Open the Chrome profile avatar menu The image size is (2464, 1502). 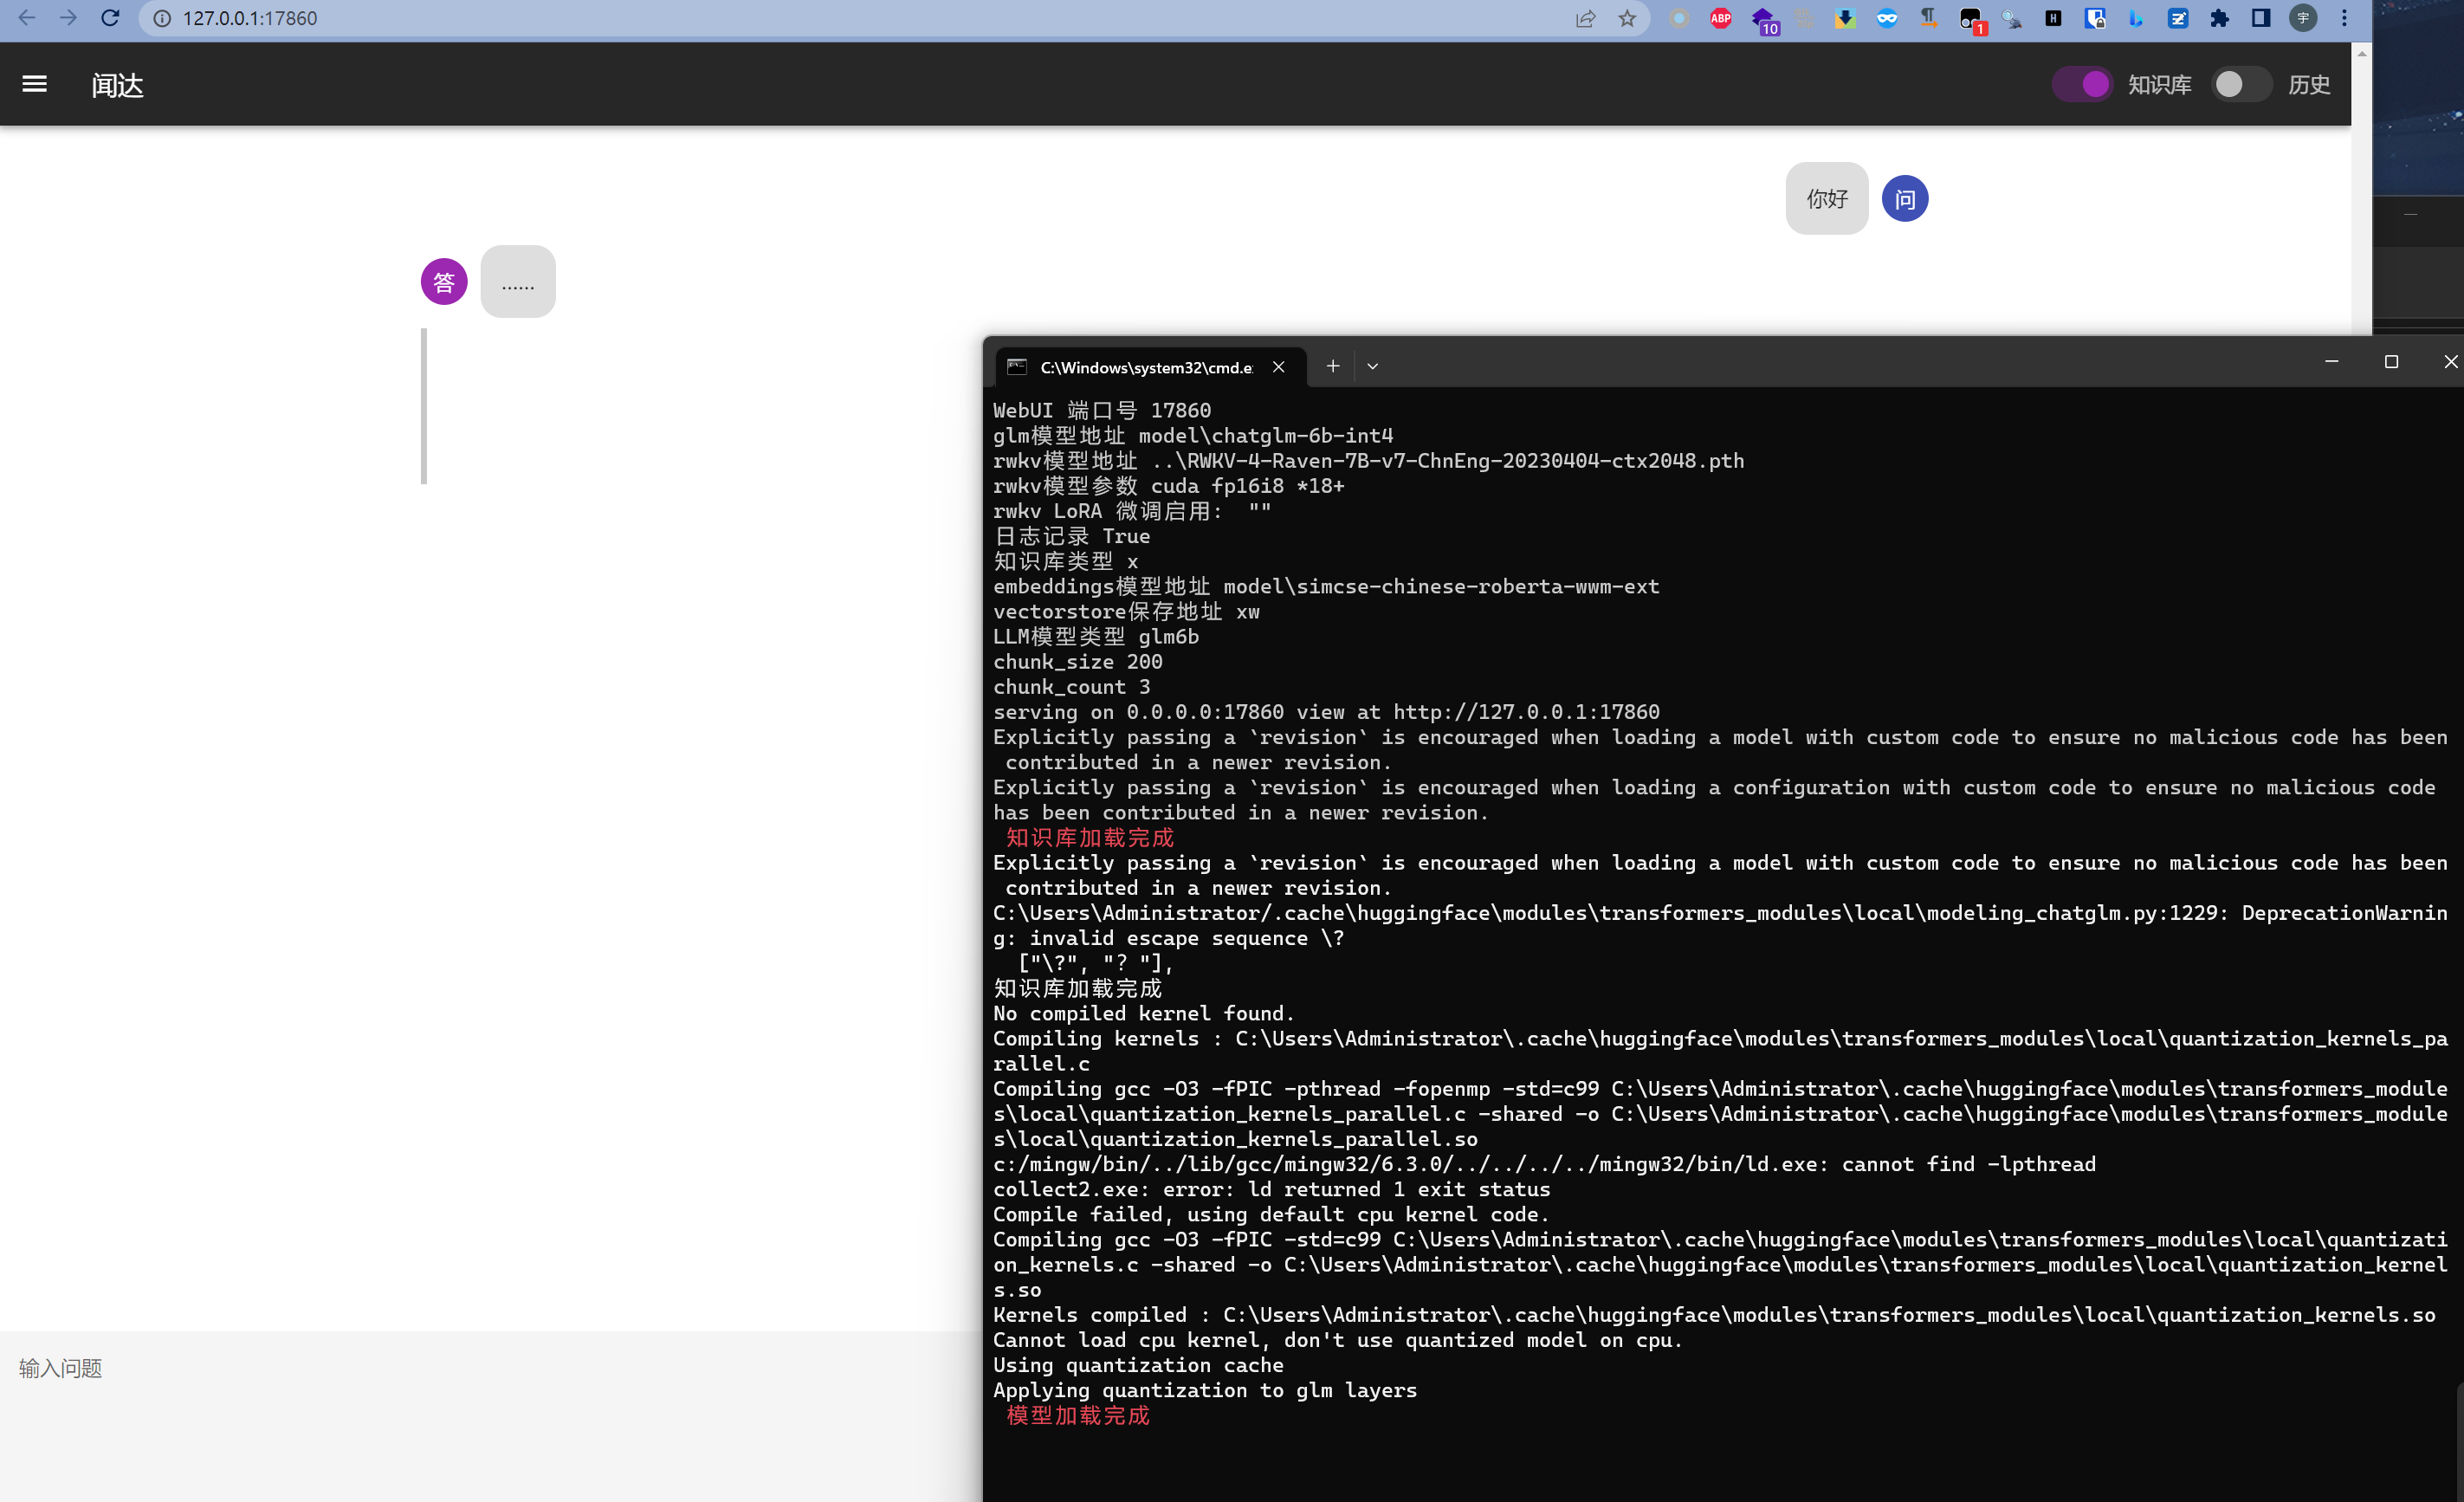click(x=2302, y=18)
